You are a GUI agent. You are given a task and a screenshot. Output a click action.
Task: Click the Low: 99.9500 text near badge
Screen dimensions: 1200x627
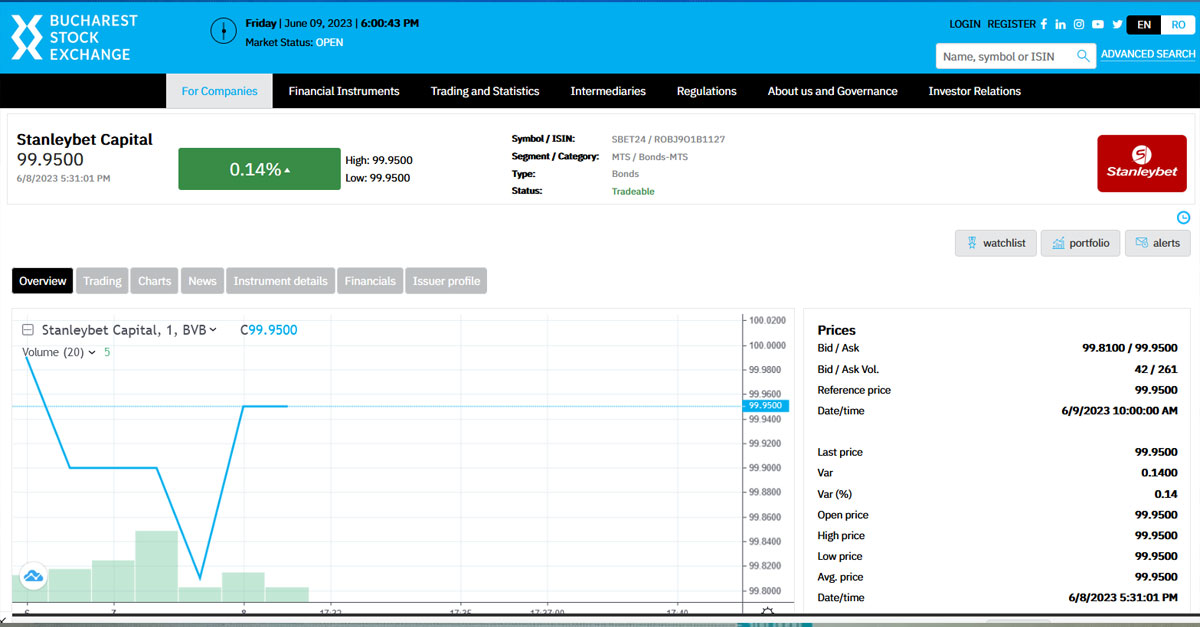[x=378, y=178]
